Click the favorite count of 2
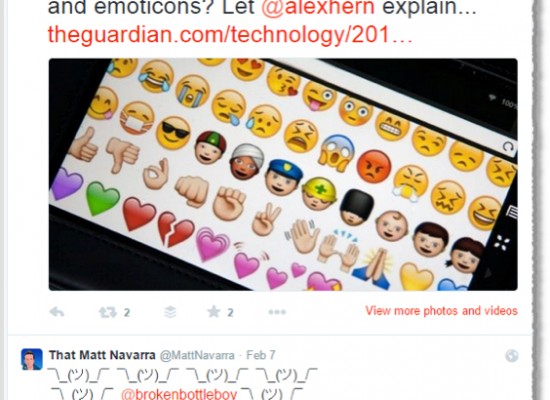The height and width of the screenshot is (400, 550). point(230,312)
